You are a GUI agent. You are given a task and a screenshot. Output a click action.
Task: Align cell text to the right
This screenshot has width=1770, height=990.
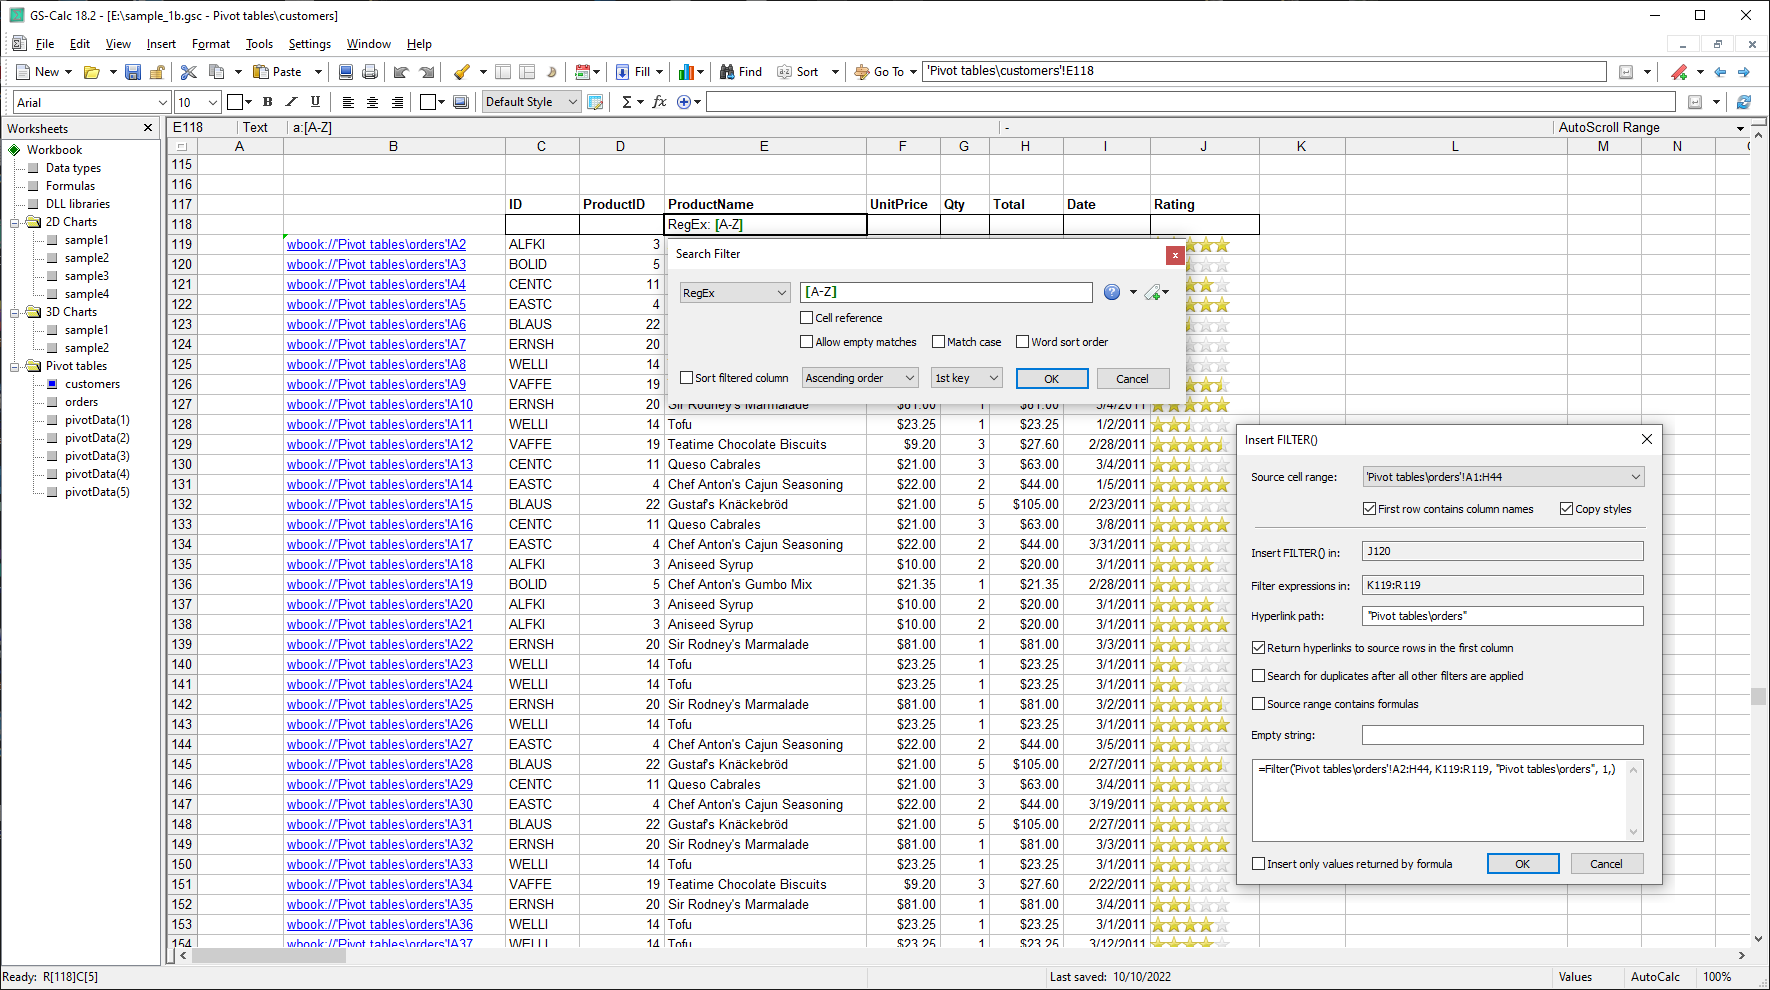(x=397, y=102)
